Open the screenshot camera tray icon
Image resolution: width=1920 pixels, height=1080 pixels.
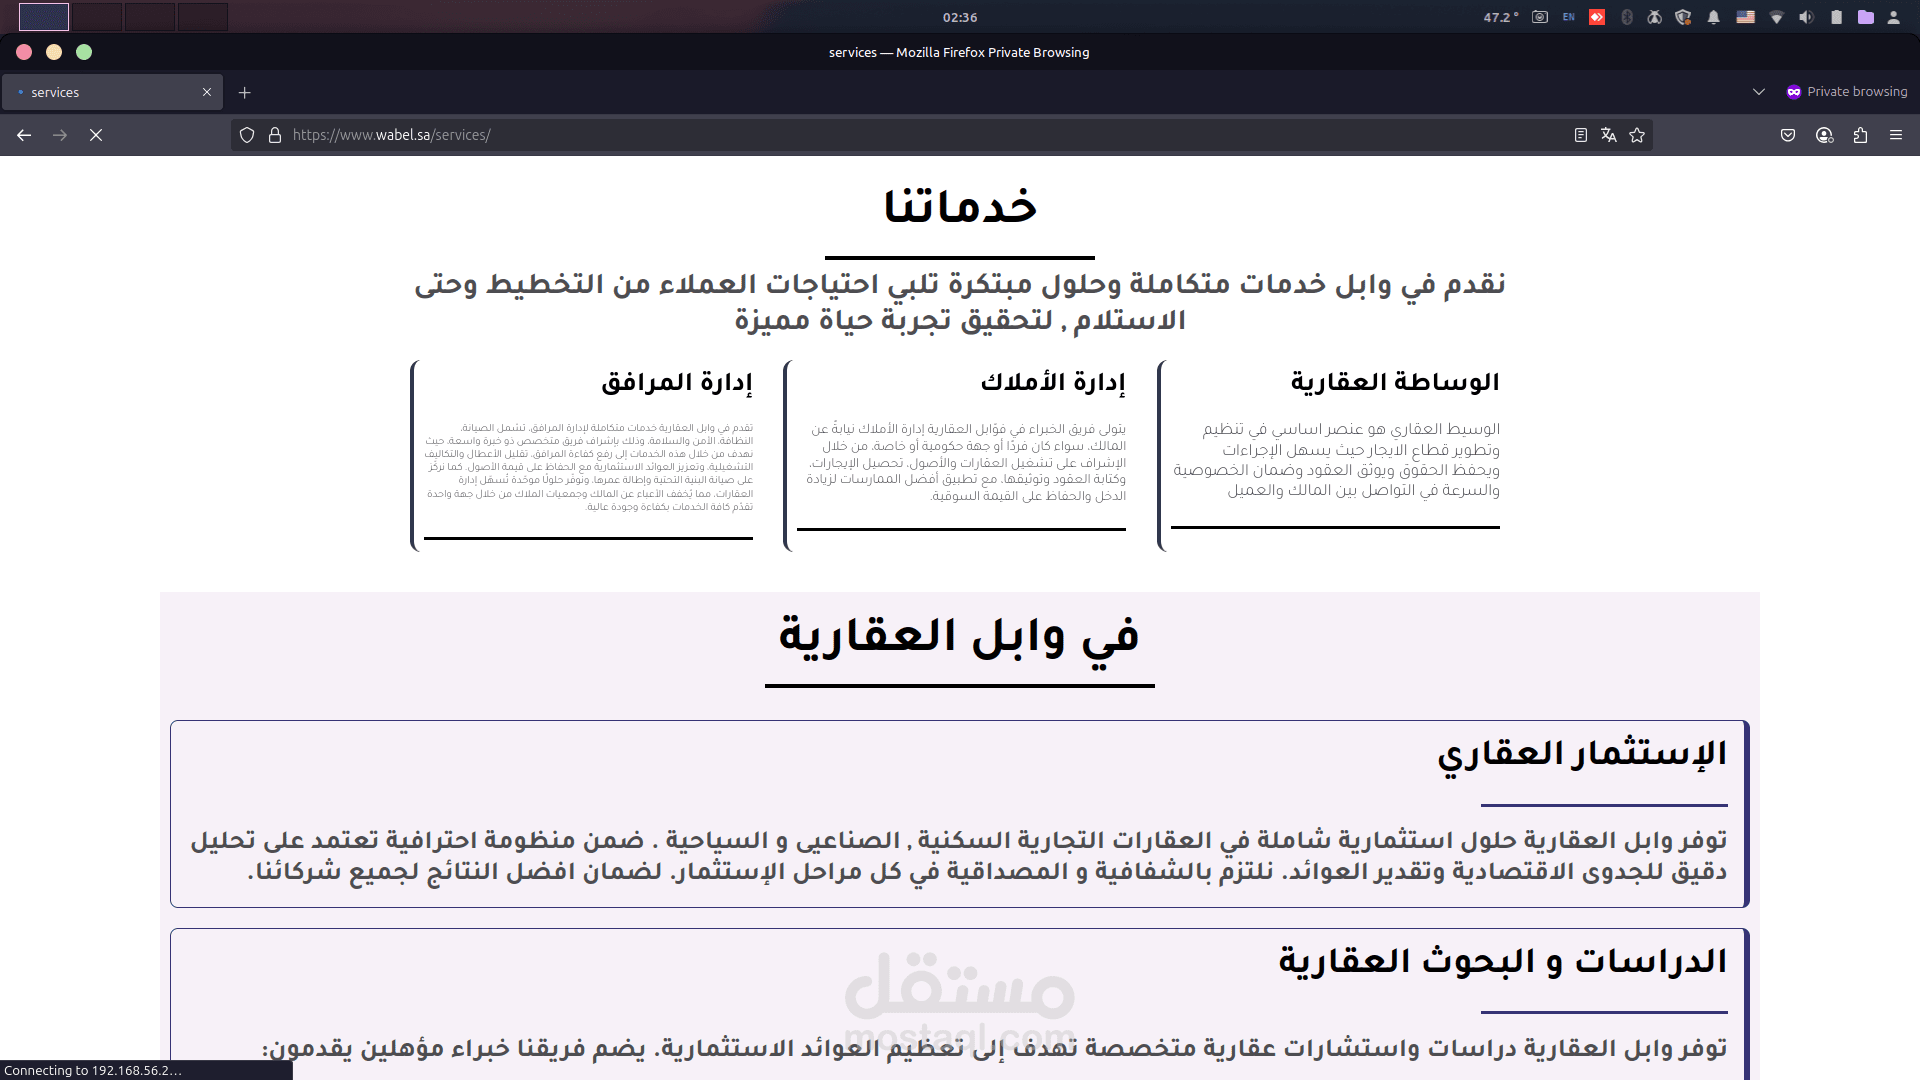[x=1540, y=17]
